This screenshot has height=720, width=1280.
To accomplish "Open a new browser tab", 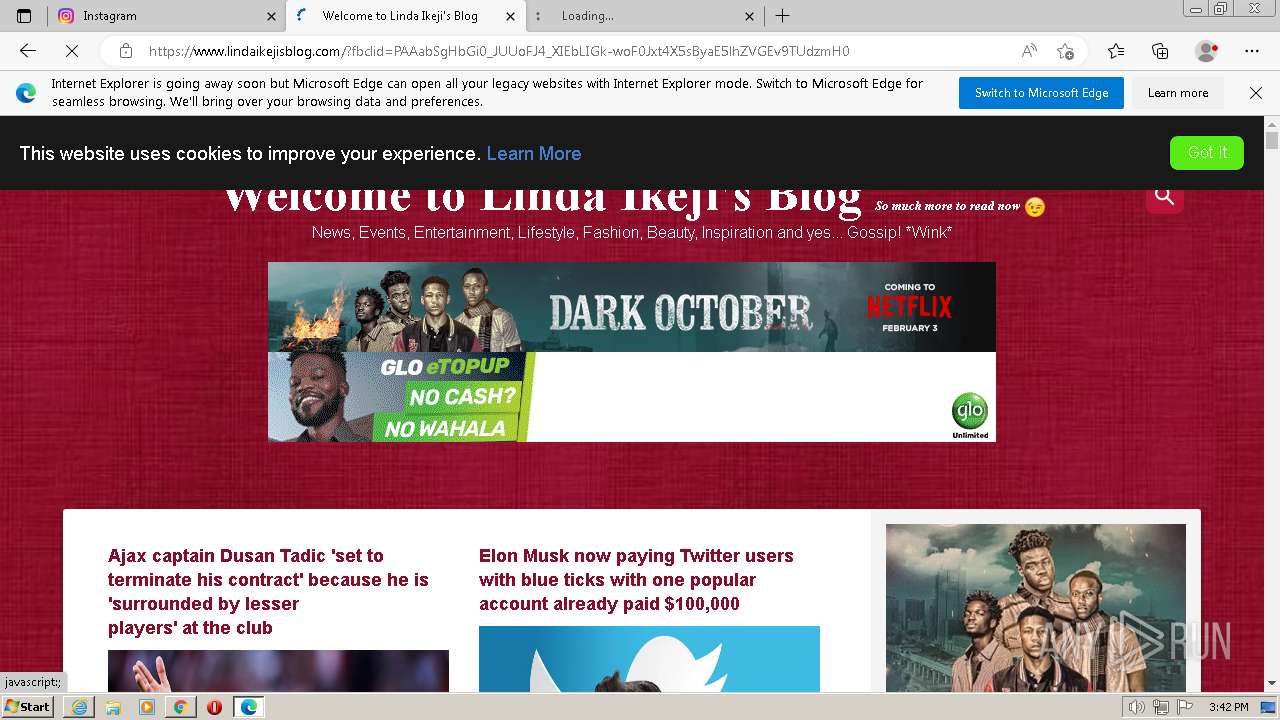I will (783, 16).
